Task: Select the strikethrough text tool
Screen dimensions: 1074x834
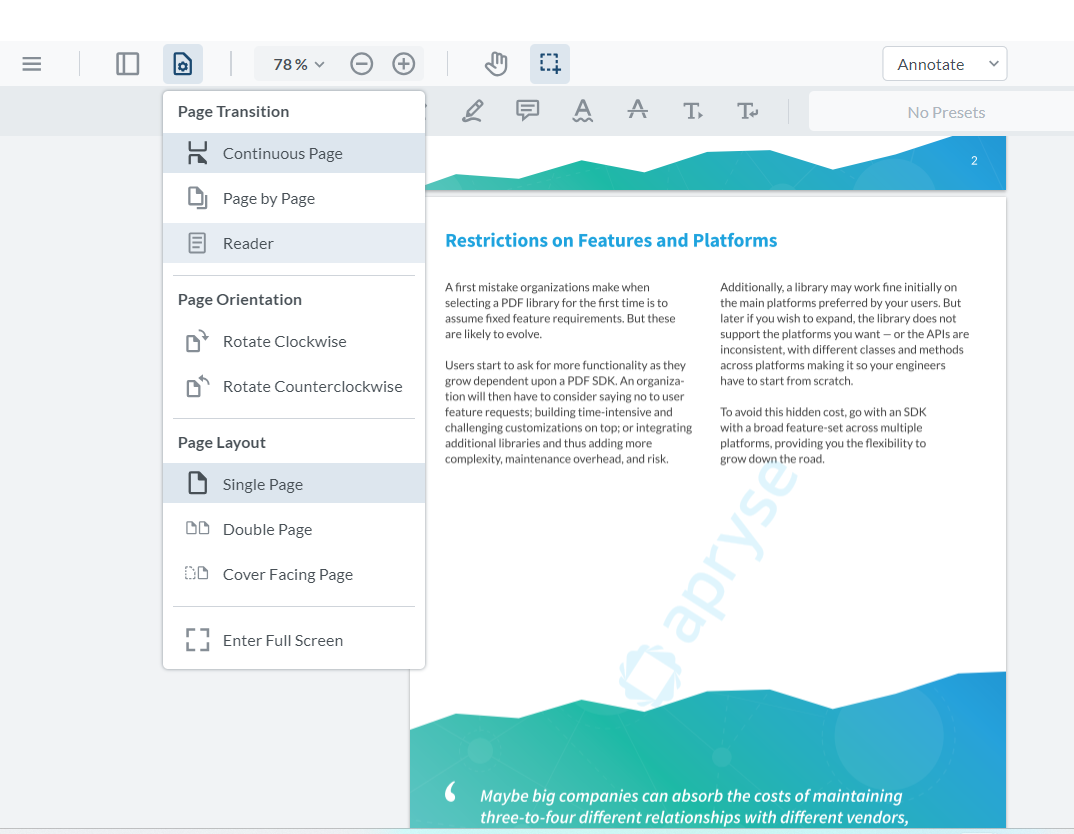Action: click(x=638, y=111)
